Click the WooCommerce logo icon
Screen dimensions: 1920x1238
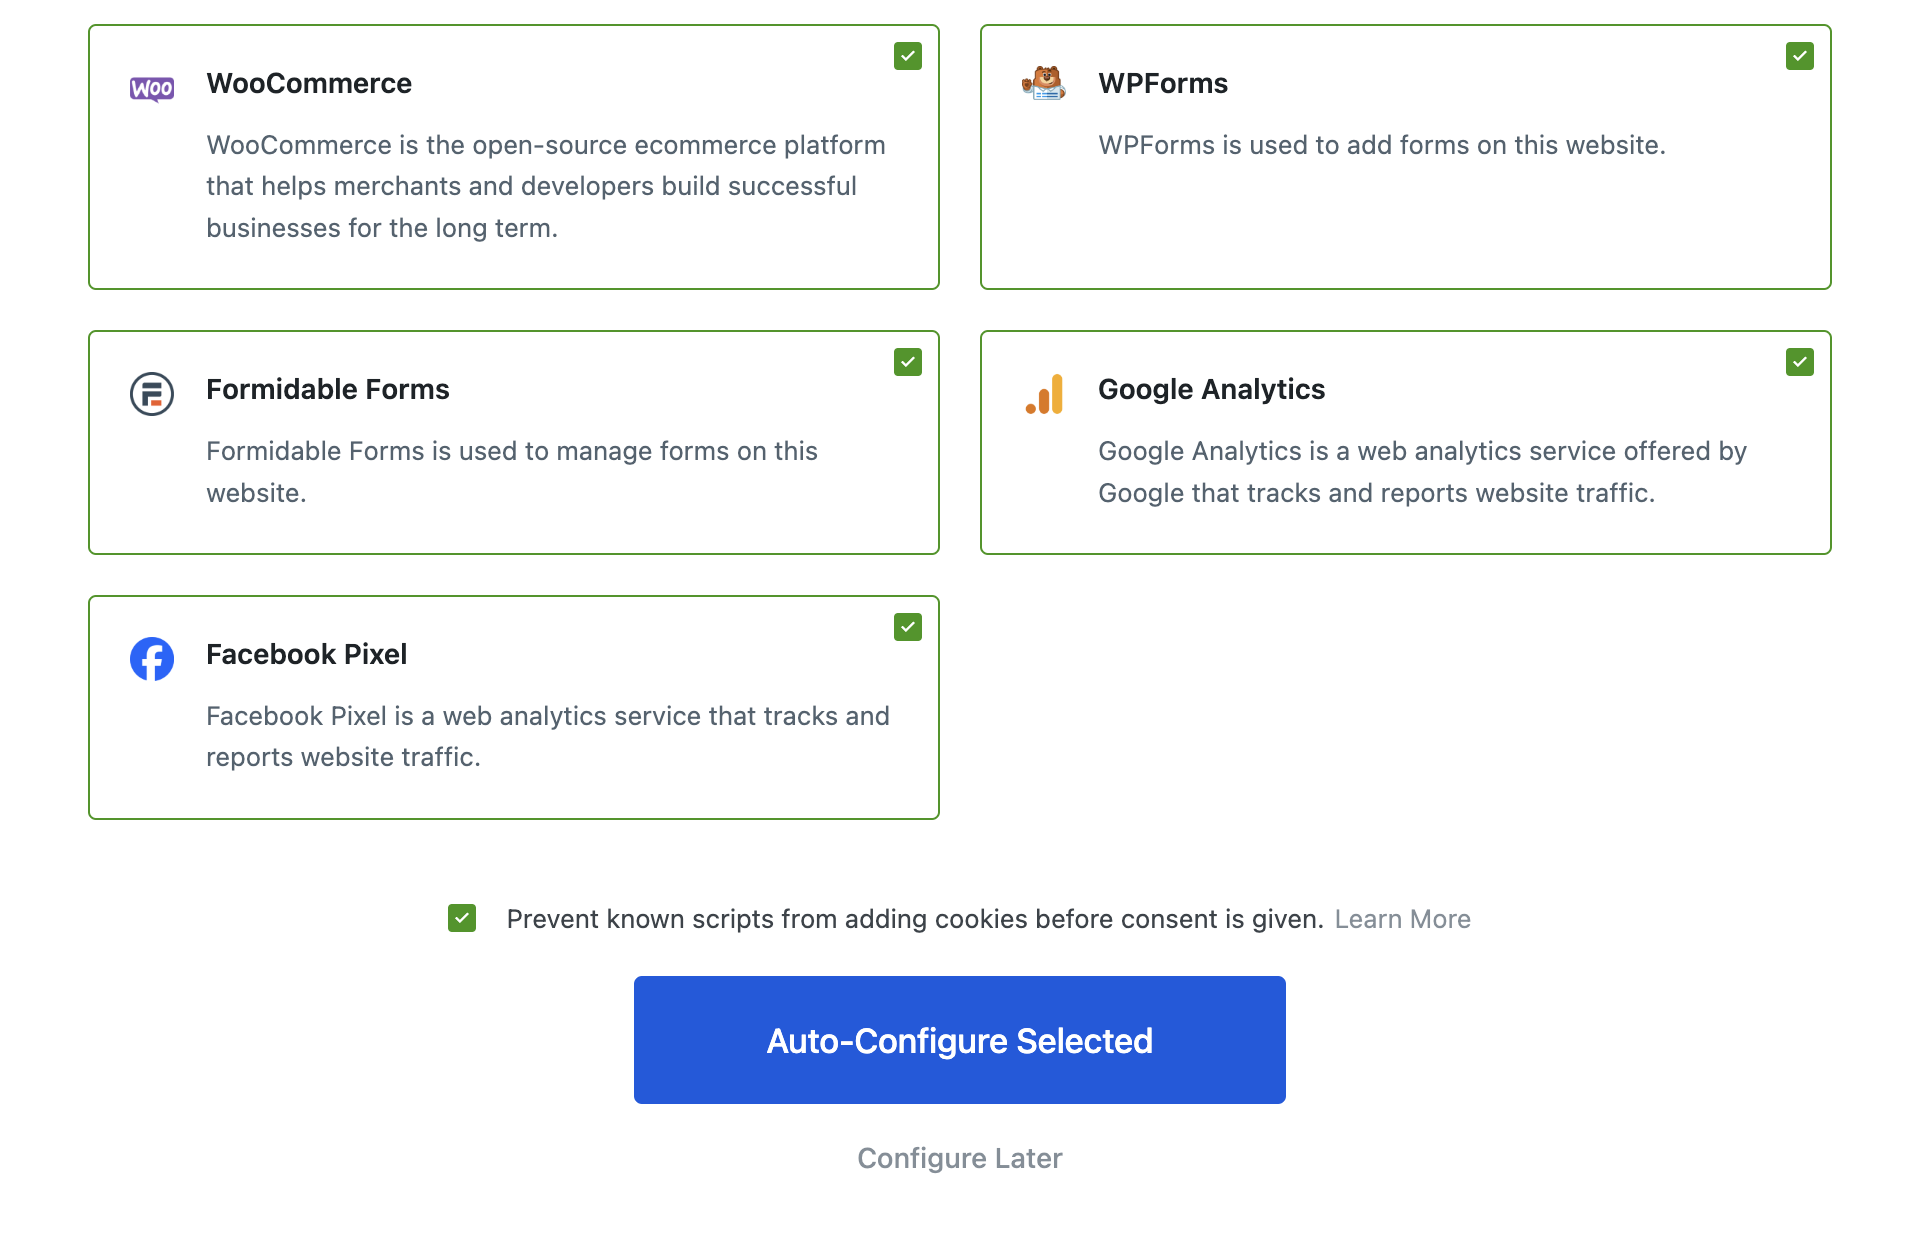click(152, 89)
